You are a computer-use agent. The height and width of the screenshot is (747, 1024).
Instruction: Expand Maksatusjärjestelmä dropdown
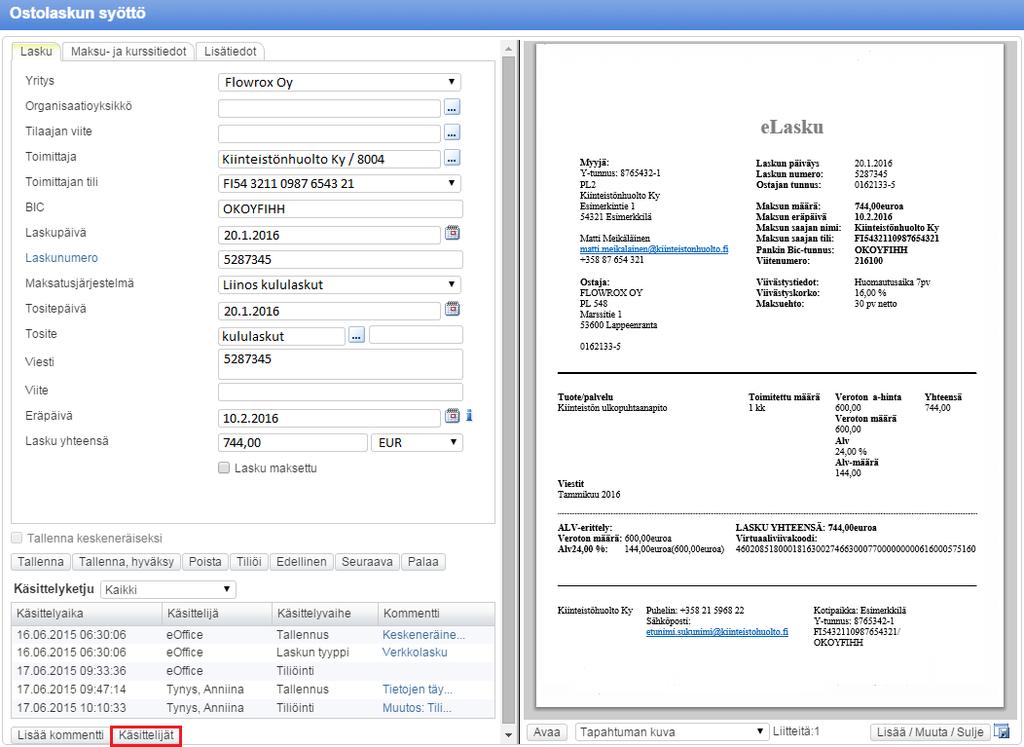(x=340, y=285)
